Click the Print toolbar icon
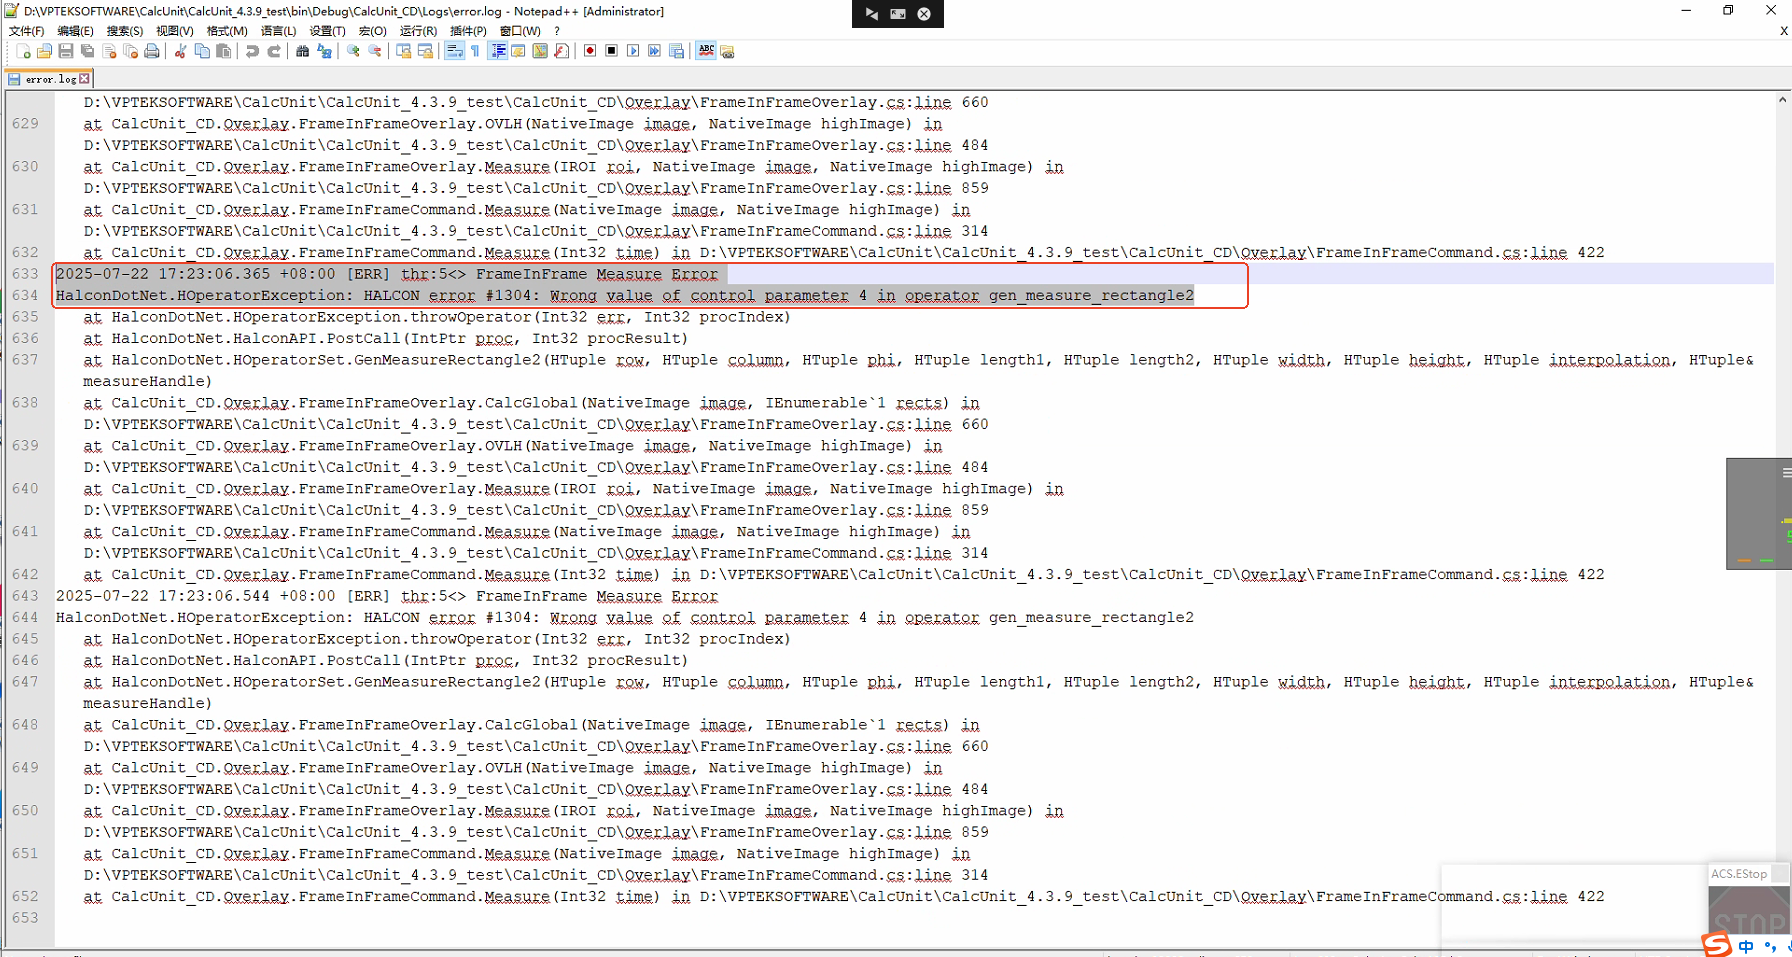 [x=152, y=51]
